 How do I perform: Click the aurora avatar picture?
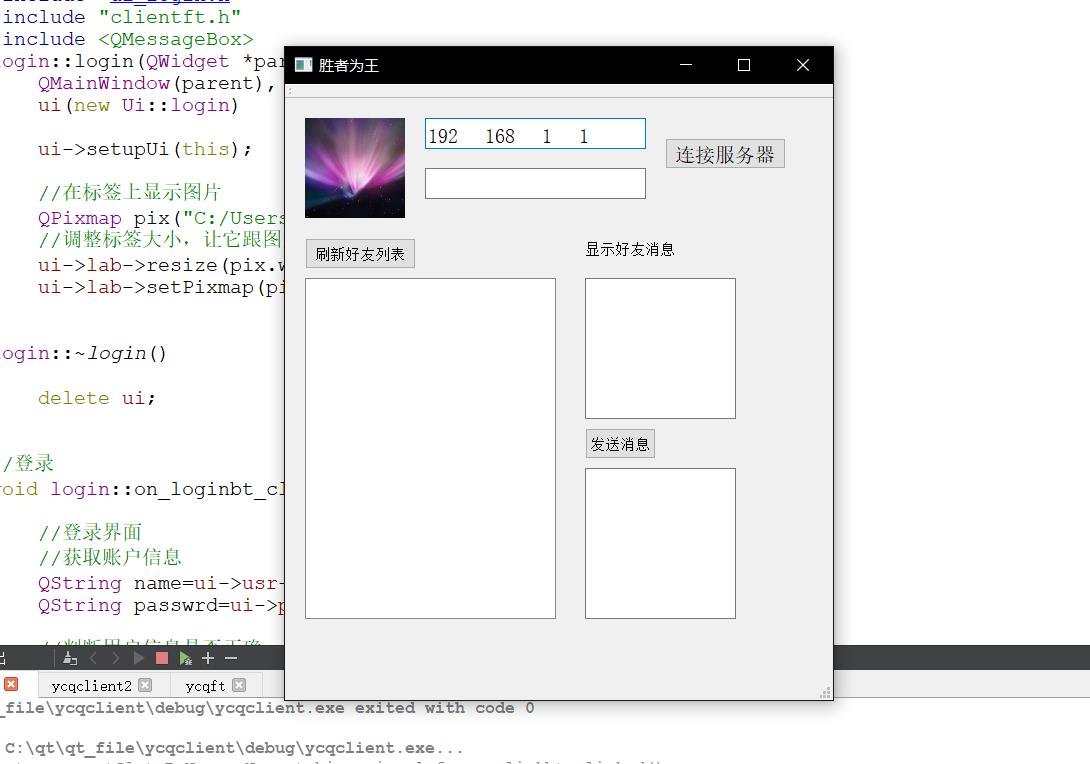[355, 168]
